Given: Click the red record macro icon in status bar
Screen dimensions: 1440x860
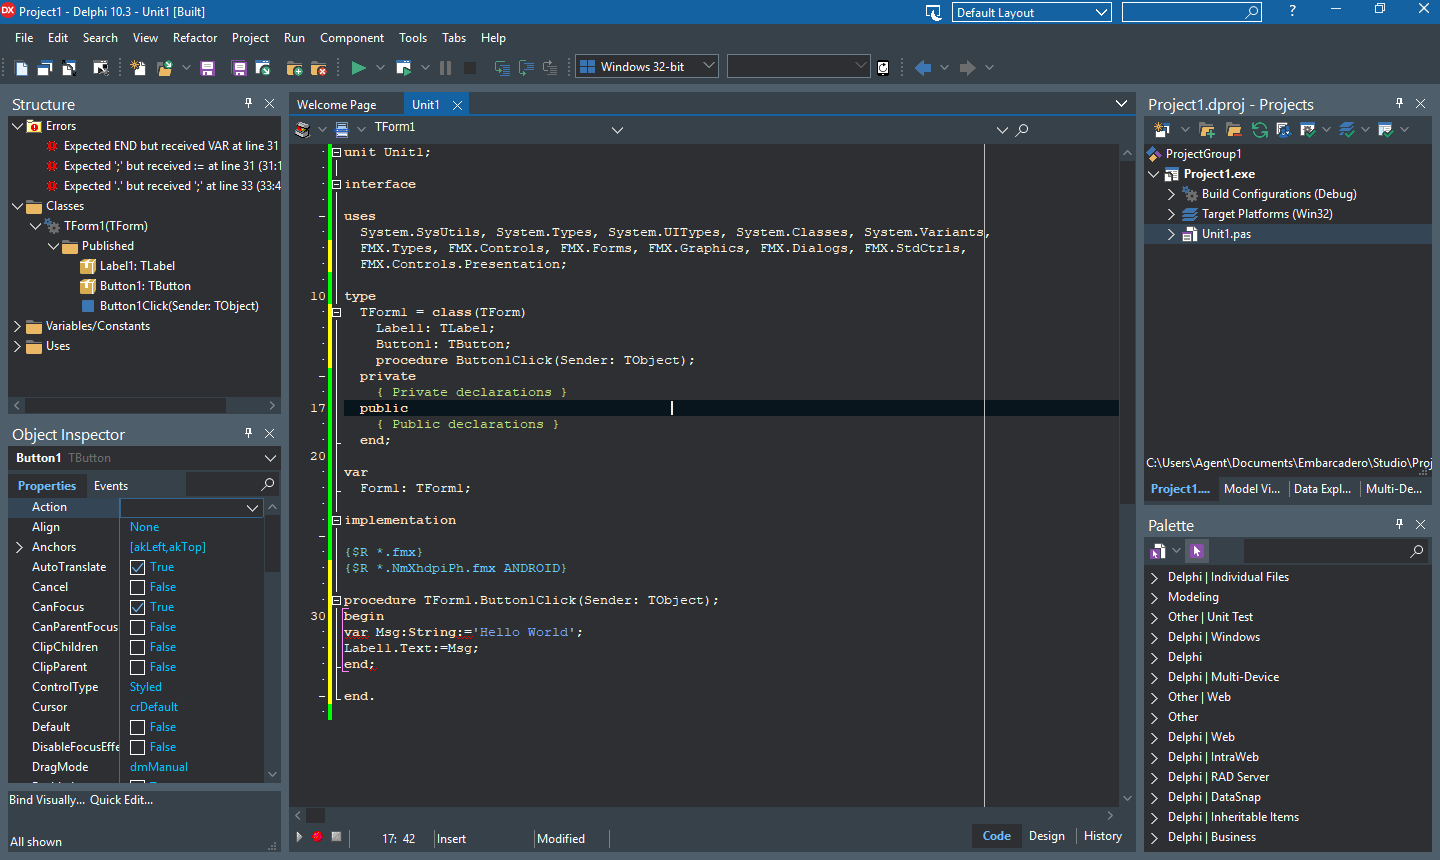Looking at the screenshot, I should pos(317,837).
